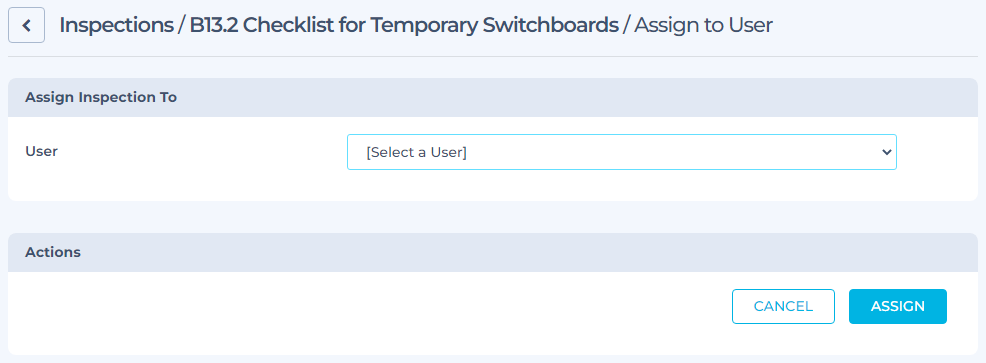Click the User field label
986x363 pixels.
pyautogui.click(x=42, y=151)
